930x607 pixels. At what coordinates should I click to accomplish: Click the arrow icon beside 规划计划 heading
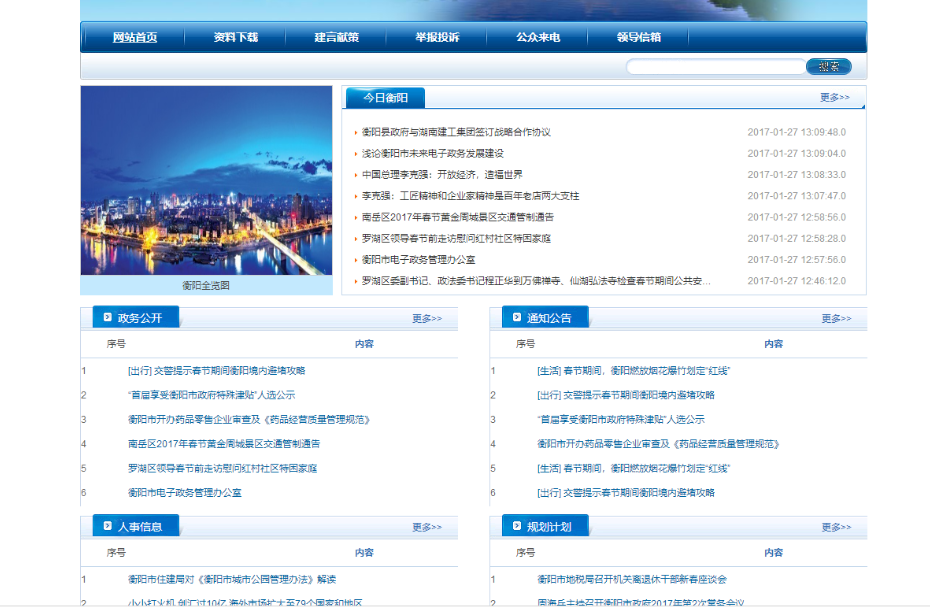click(517, 526)
